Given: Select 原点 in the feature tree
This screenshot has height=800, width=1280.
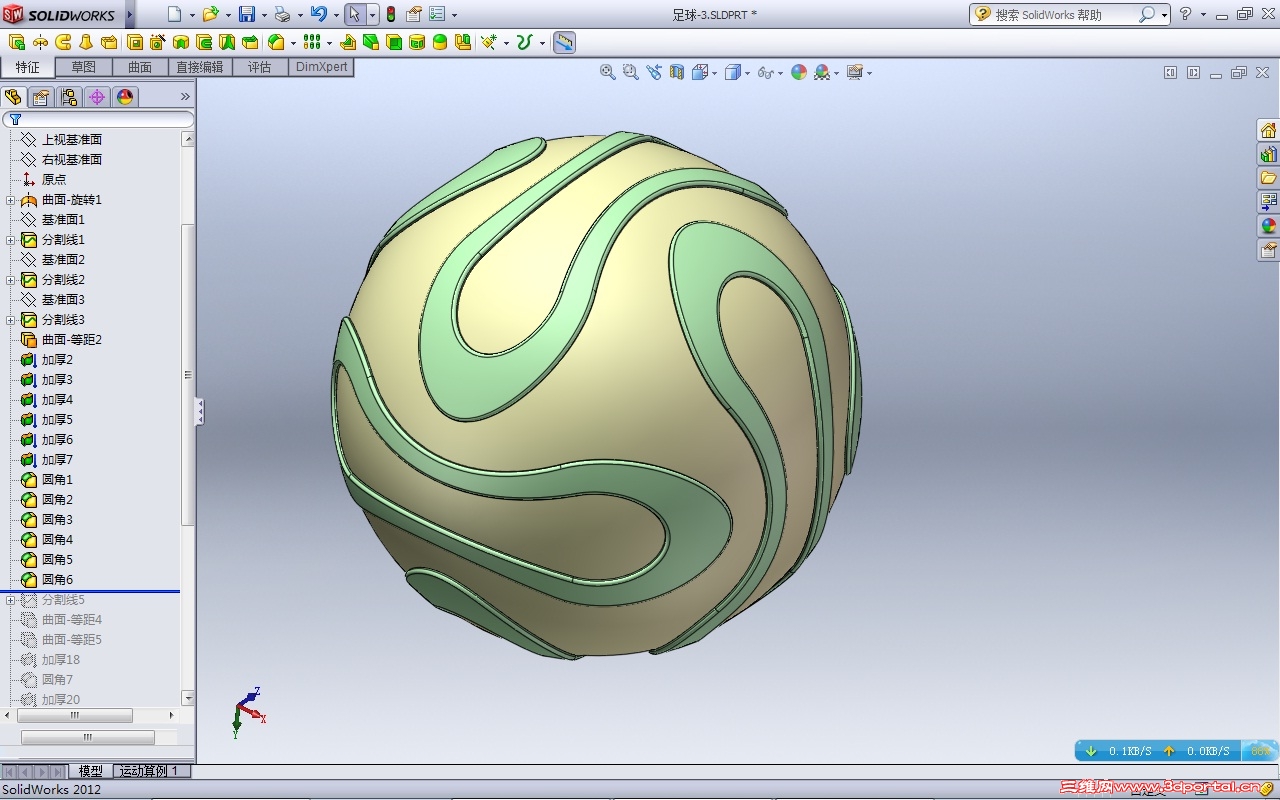Looking at the screenshot, I should click(54, 180).
